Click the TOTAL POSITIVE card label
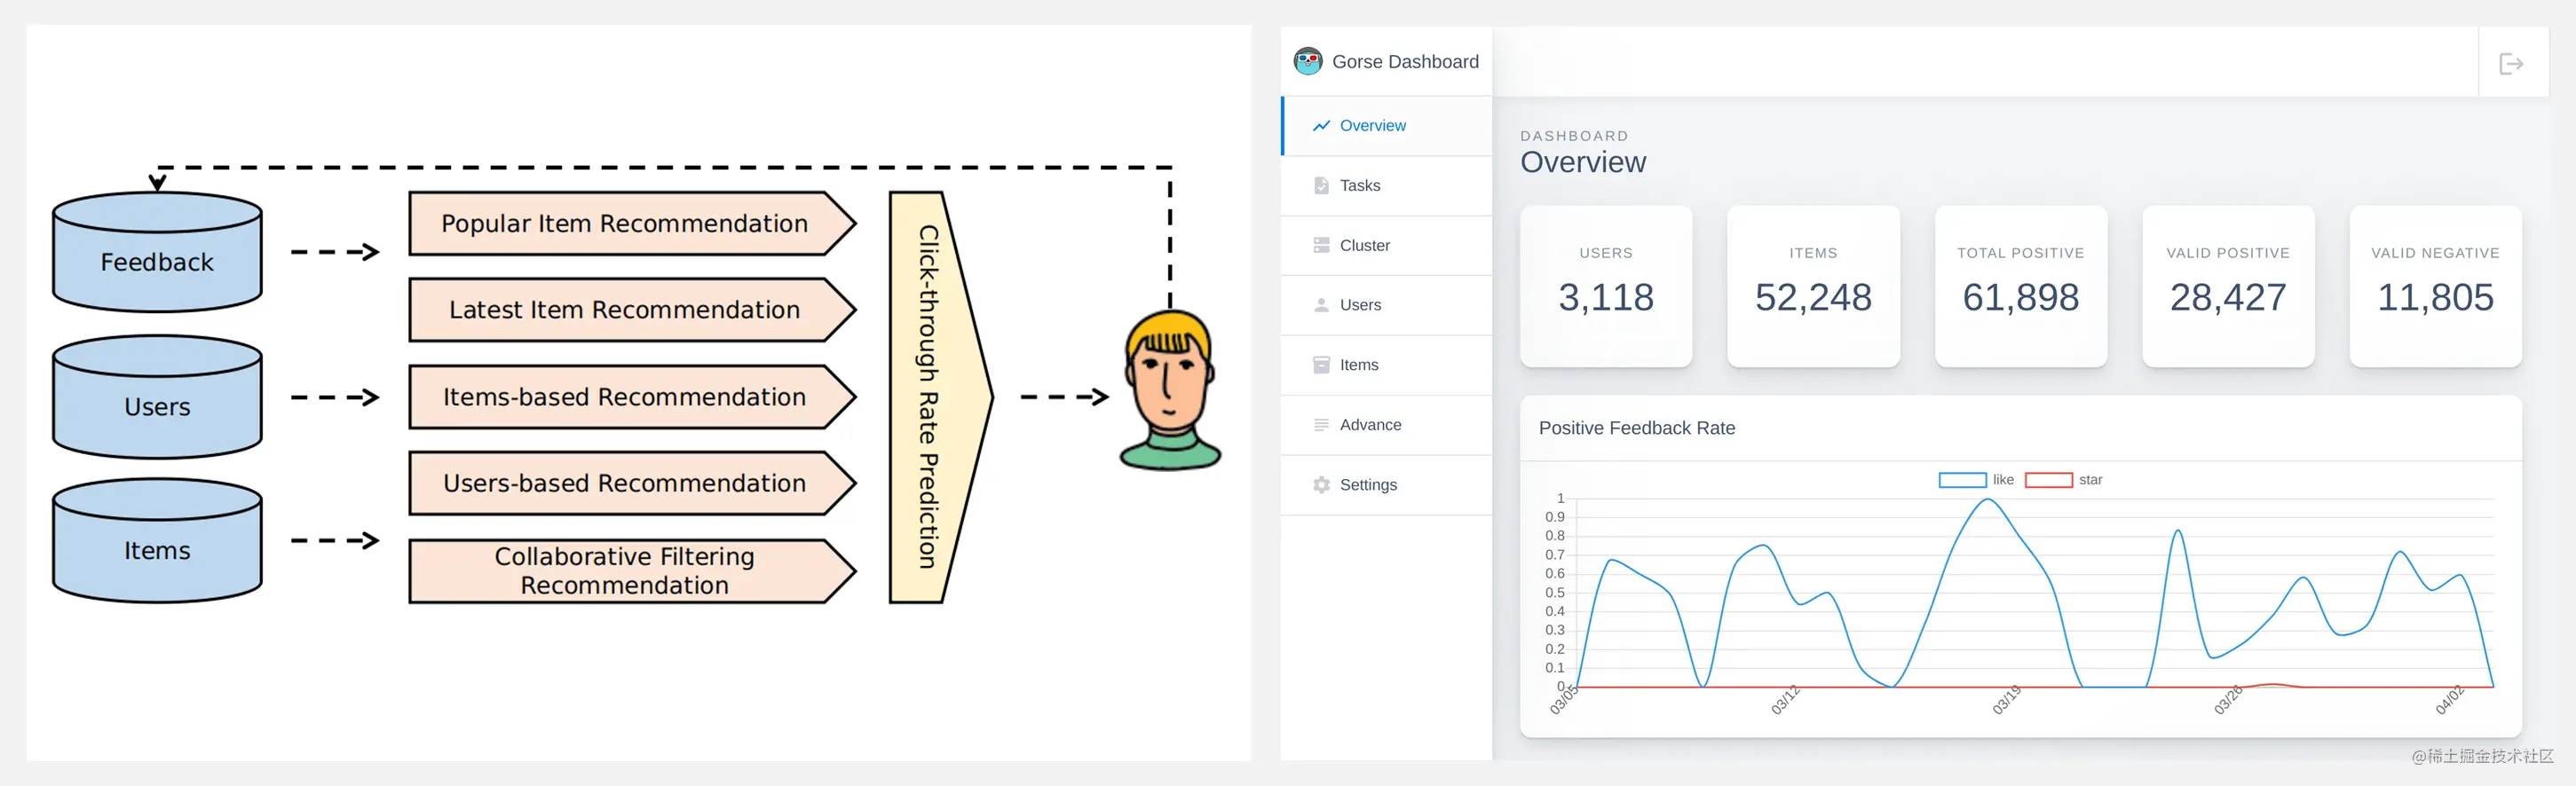The height and width of the screenshot is (786, 2576). click(2021, 254)
